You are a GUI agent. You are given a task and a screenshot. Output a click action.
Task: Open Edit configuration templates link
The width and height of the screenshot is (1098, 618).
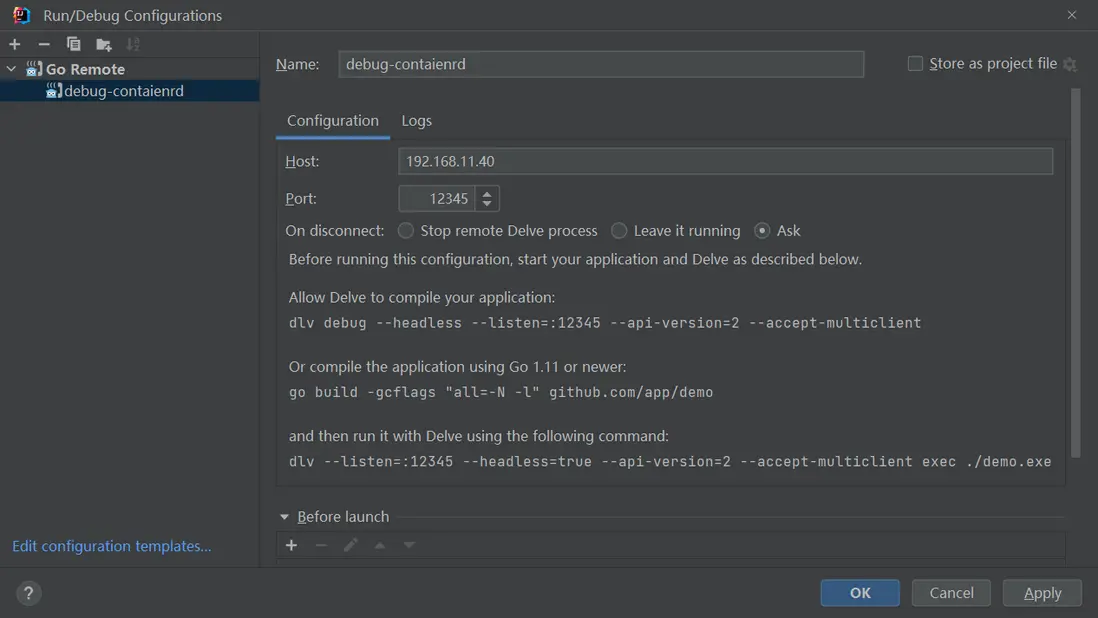click(x=112, y=546)
